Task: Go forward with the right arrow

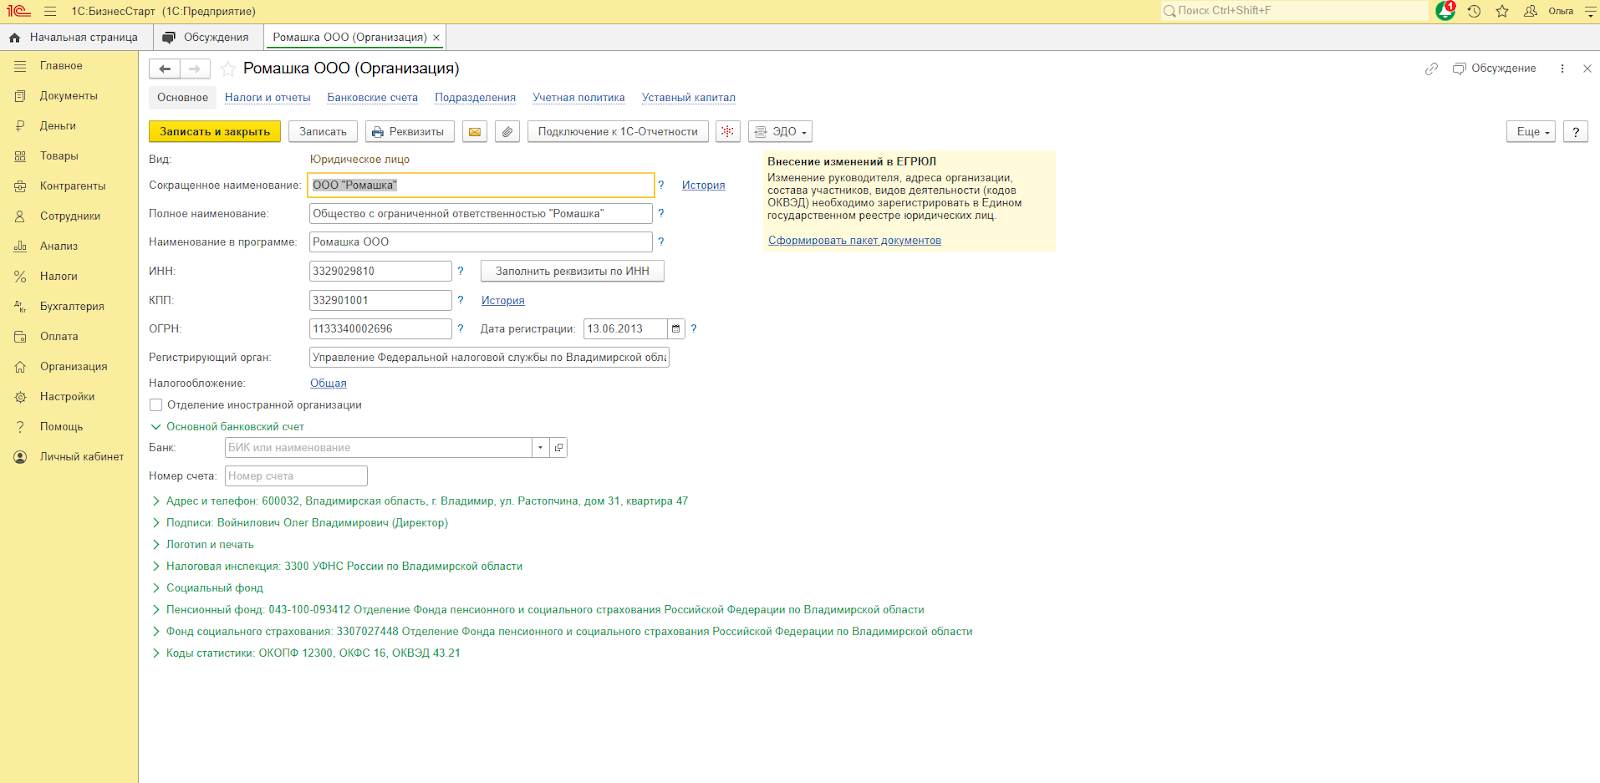Action: 195,69
